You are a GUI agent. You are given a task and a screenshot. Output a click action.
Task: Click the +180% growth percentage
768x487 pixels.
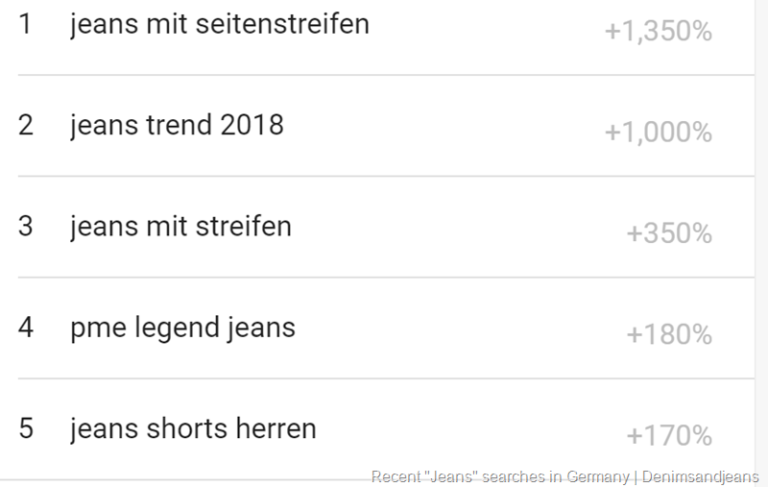click(669, 335)
